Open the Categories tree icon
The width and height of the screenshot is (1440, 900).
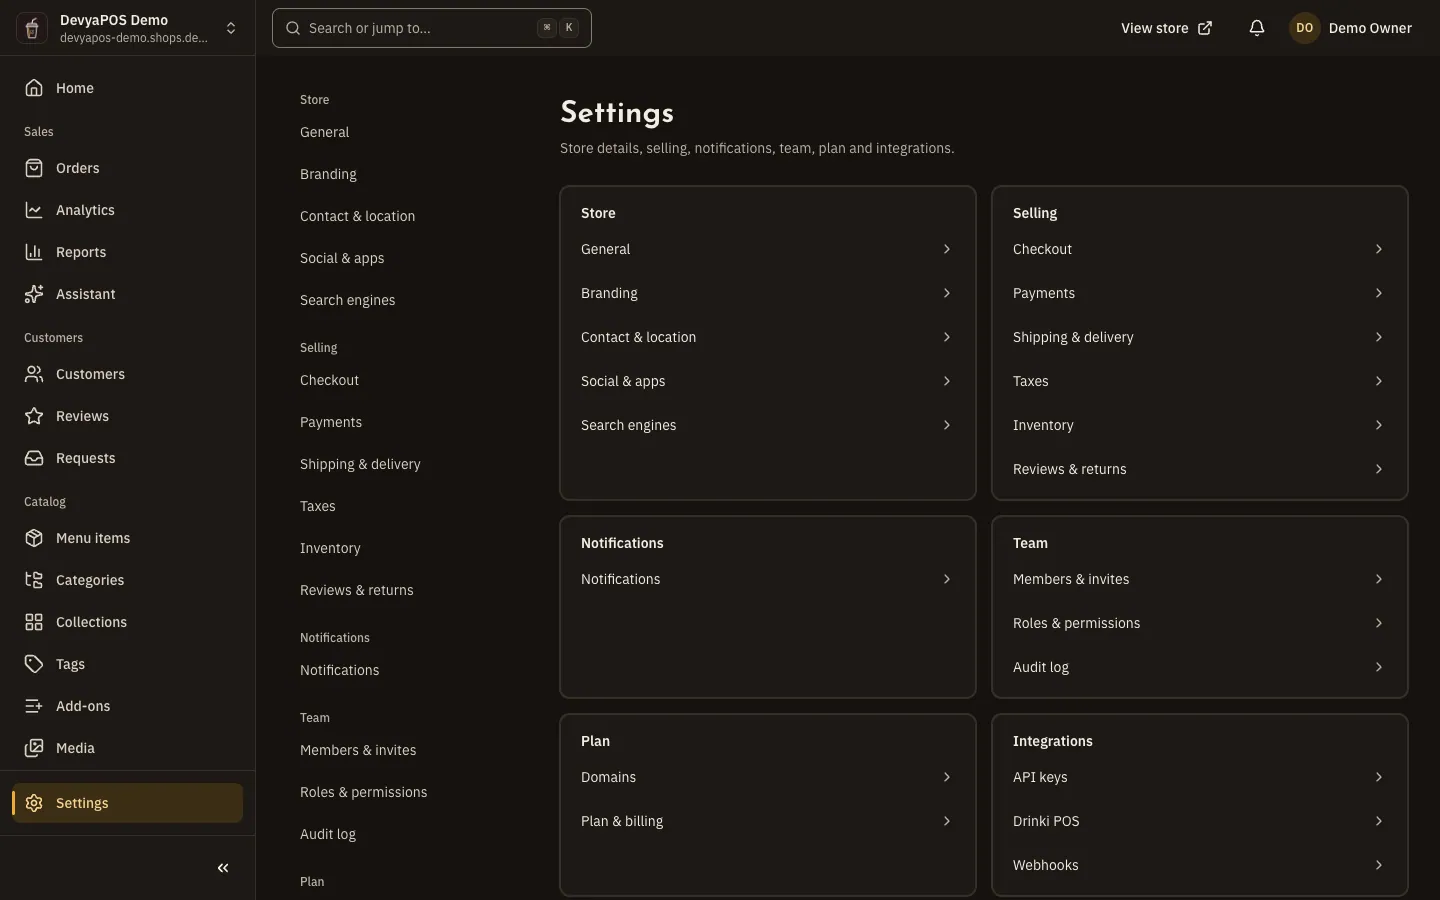pos(34,580)
